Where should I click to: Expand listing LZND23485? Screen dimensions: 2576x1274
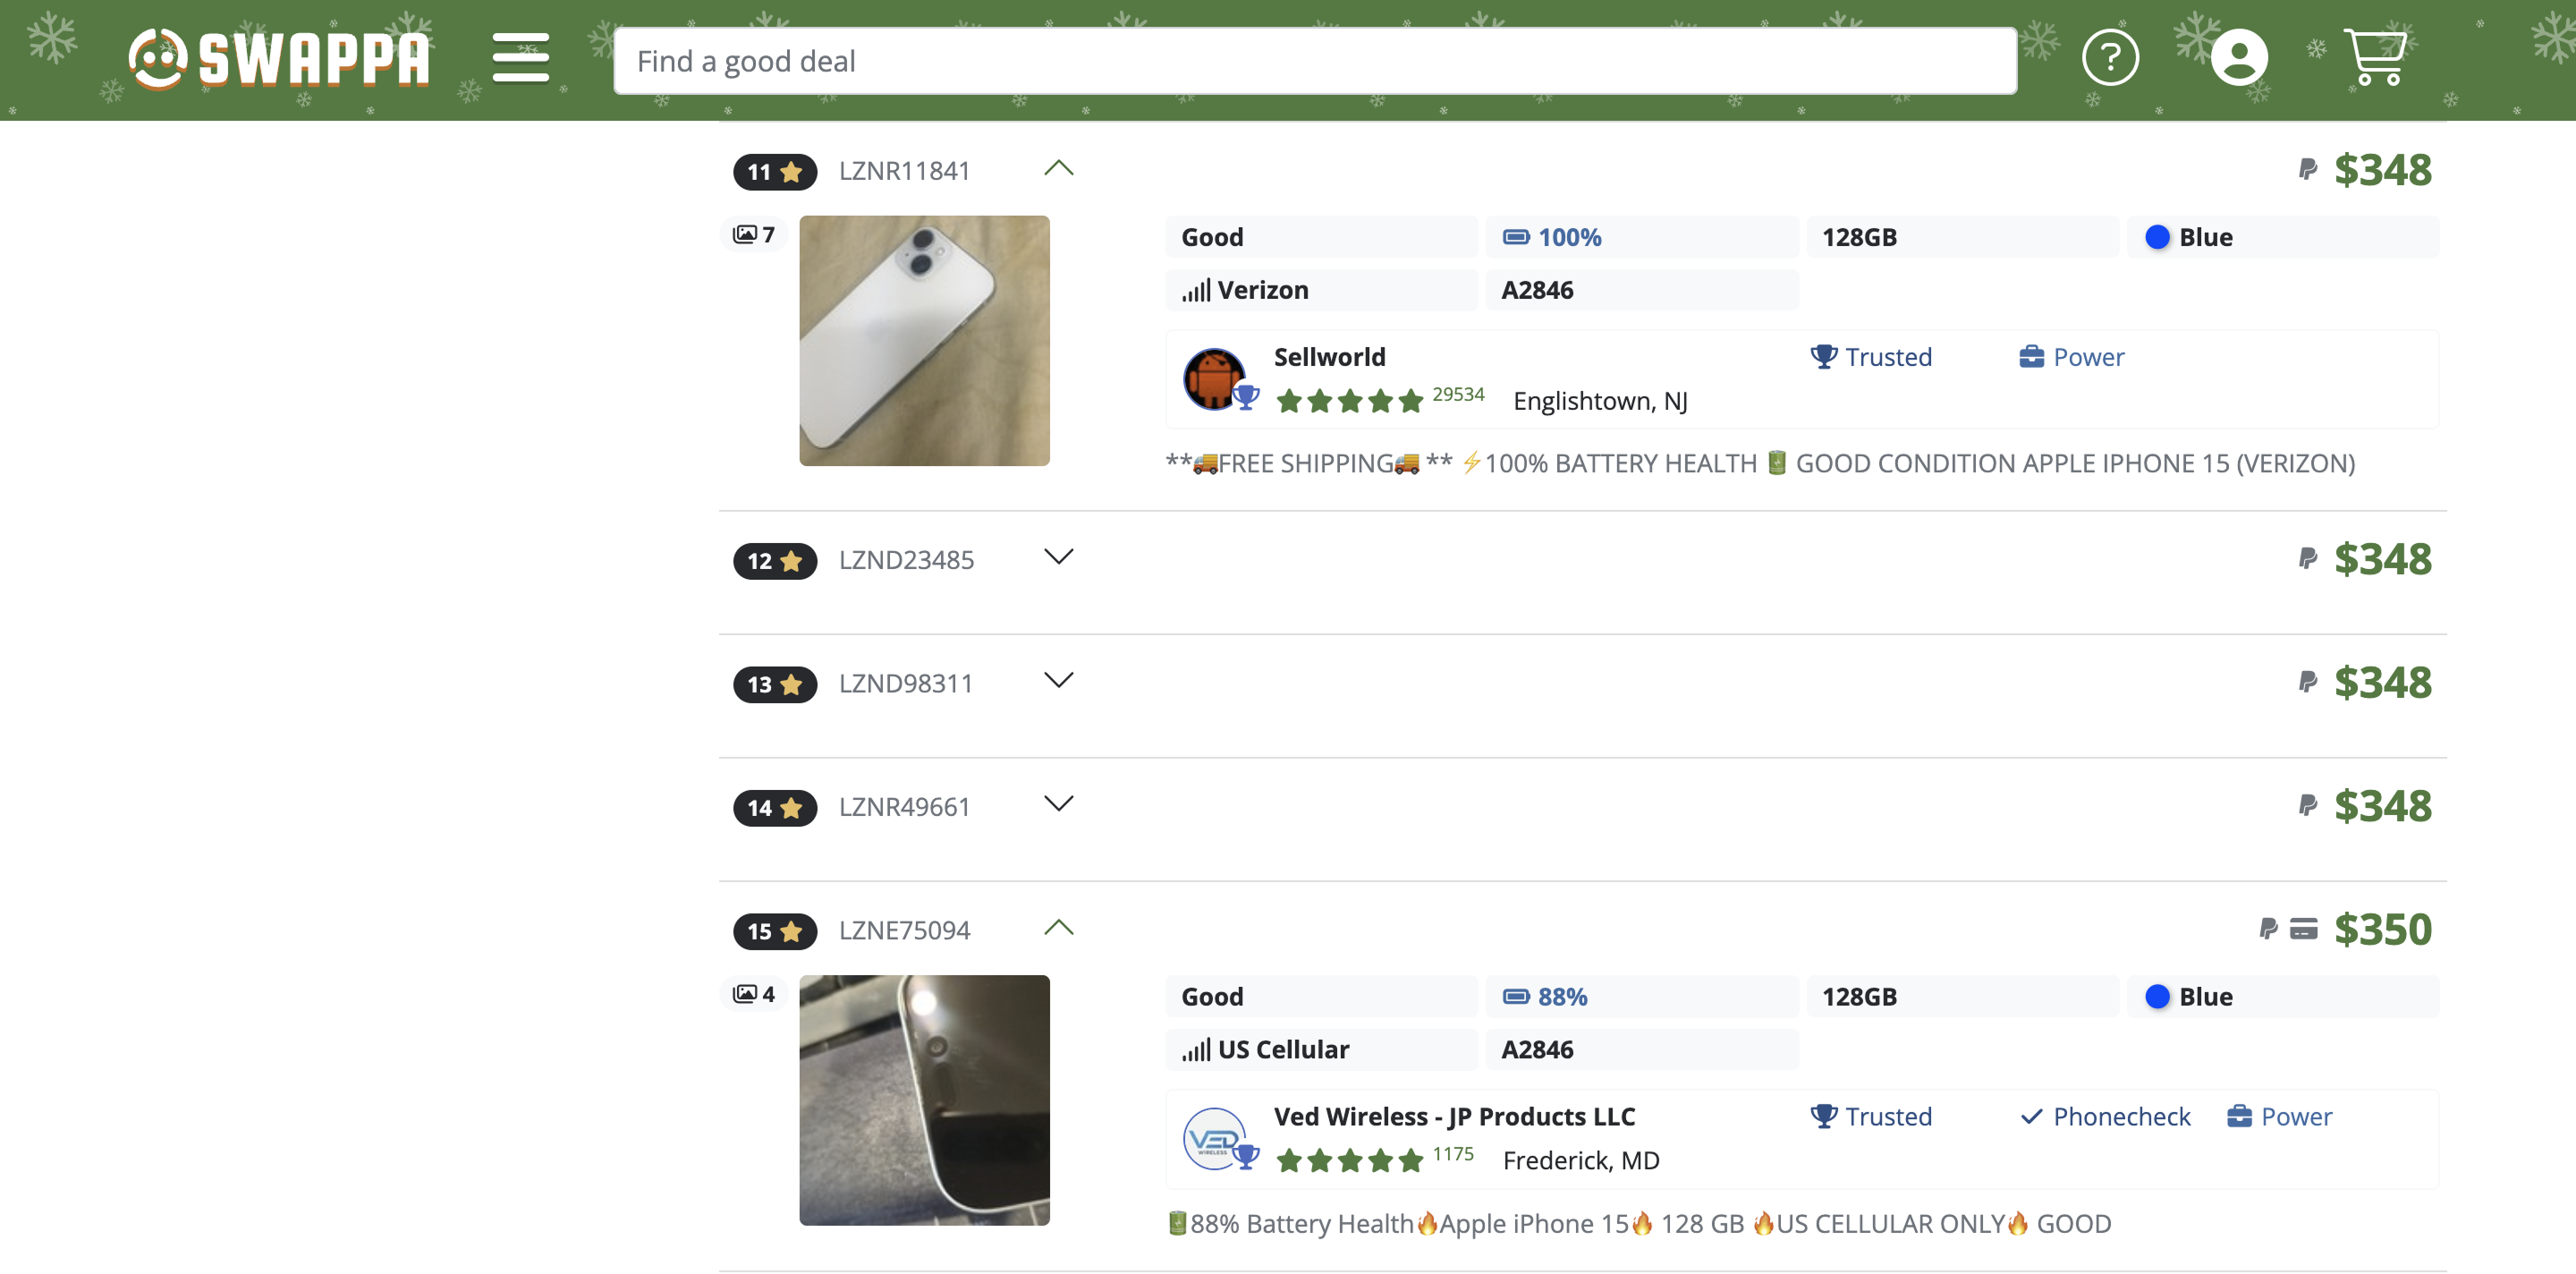[x=1058, y=557]
